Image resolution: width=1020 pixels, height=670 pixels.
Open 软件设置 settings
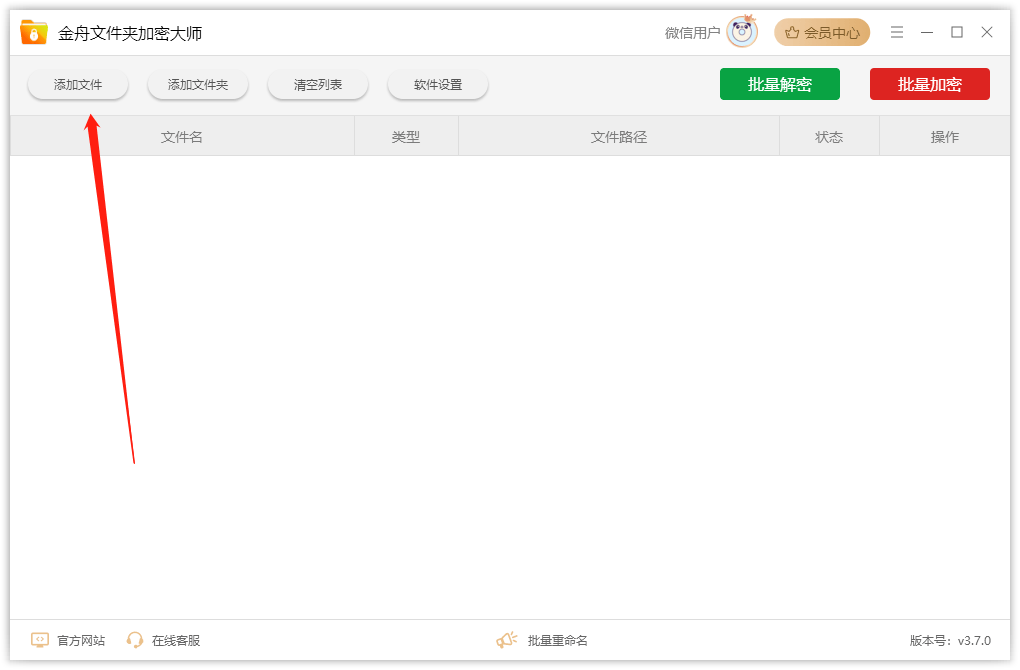coord(438,85)
